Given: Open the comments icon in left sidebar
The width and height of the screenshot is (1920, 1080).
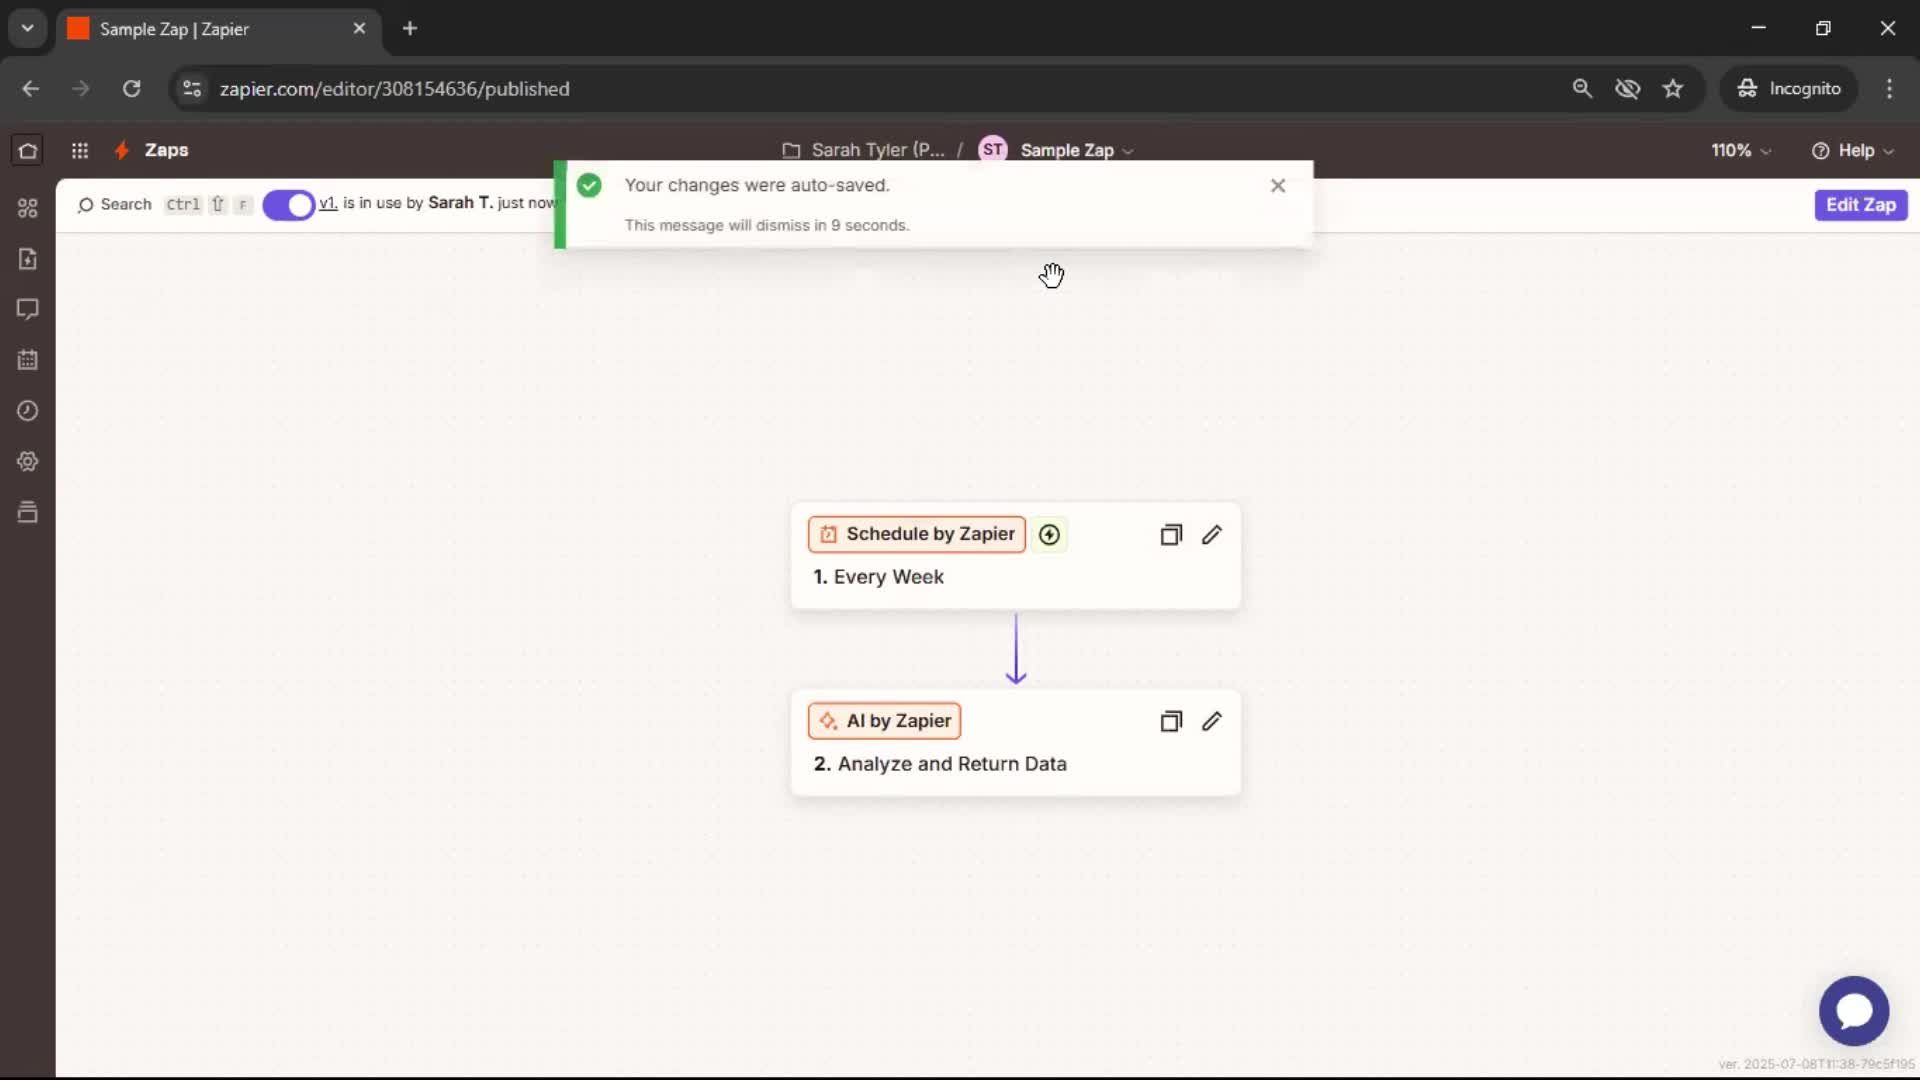Looking at the screenshot, I should pos(28,309).
